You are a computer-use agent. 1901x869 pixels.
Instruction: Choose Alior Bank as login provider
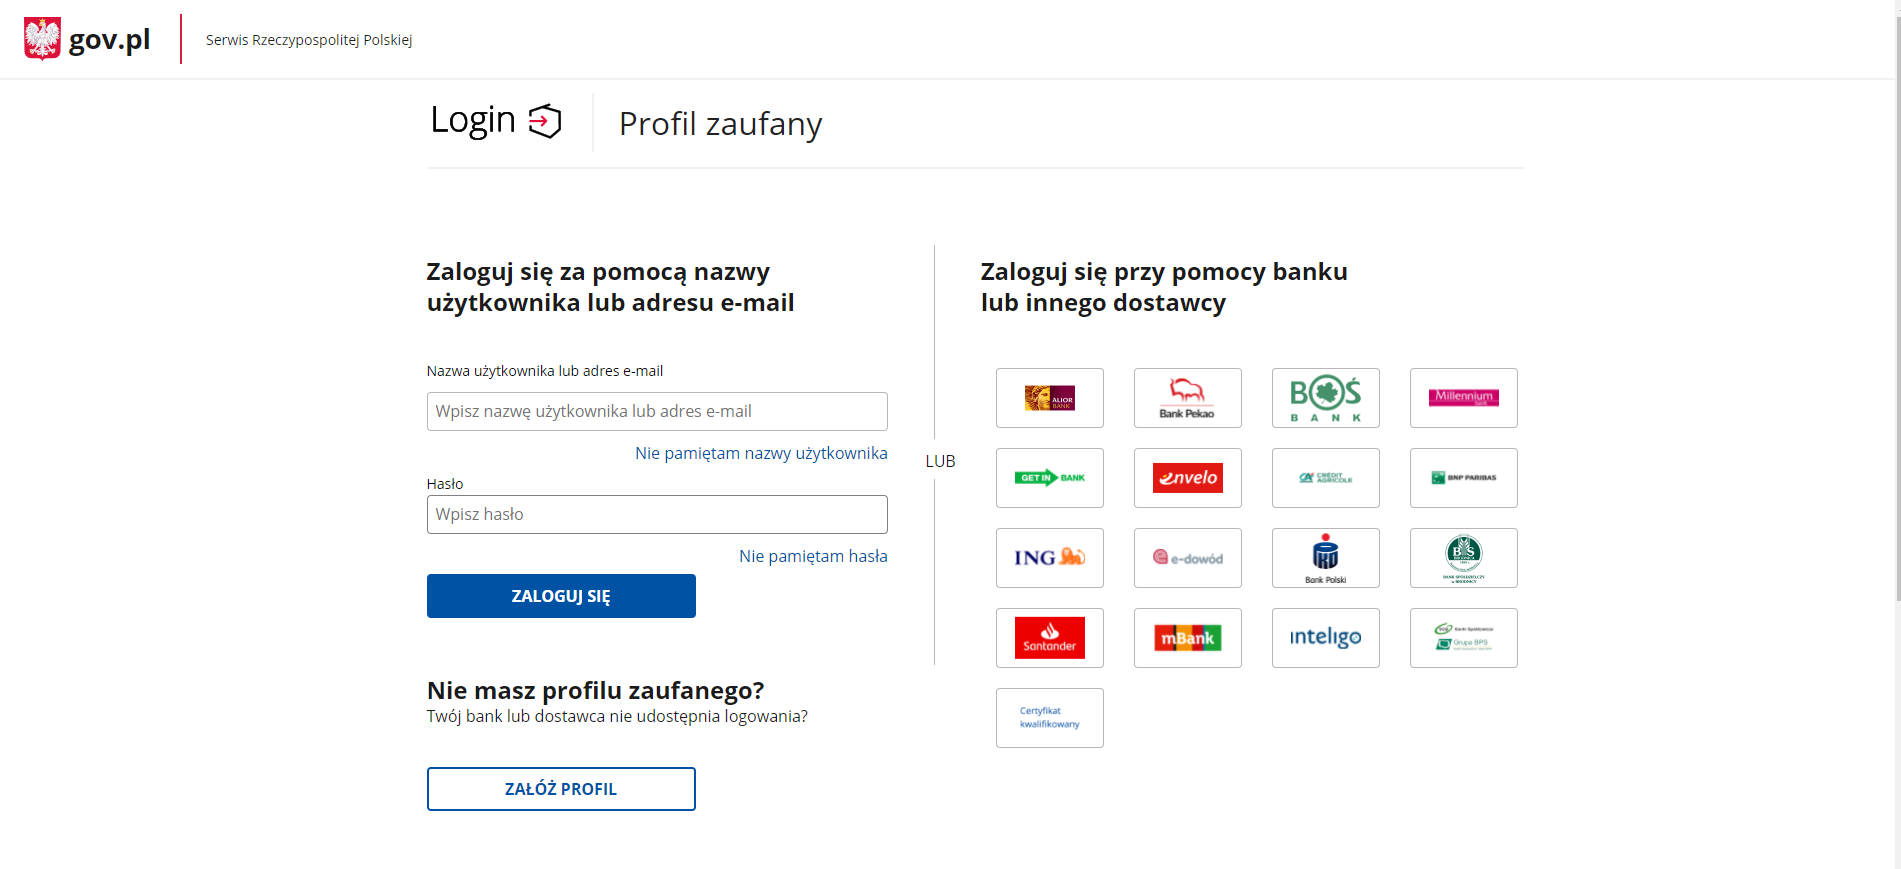click(1049, 398)
